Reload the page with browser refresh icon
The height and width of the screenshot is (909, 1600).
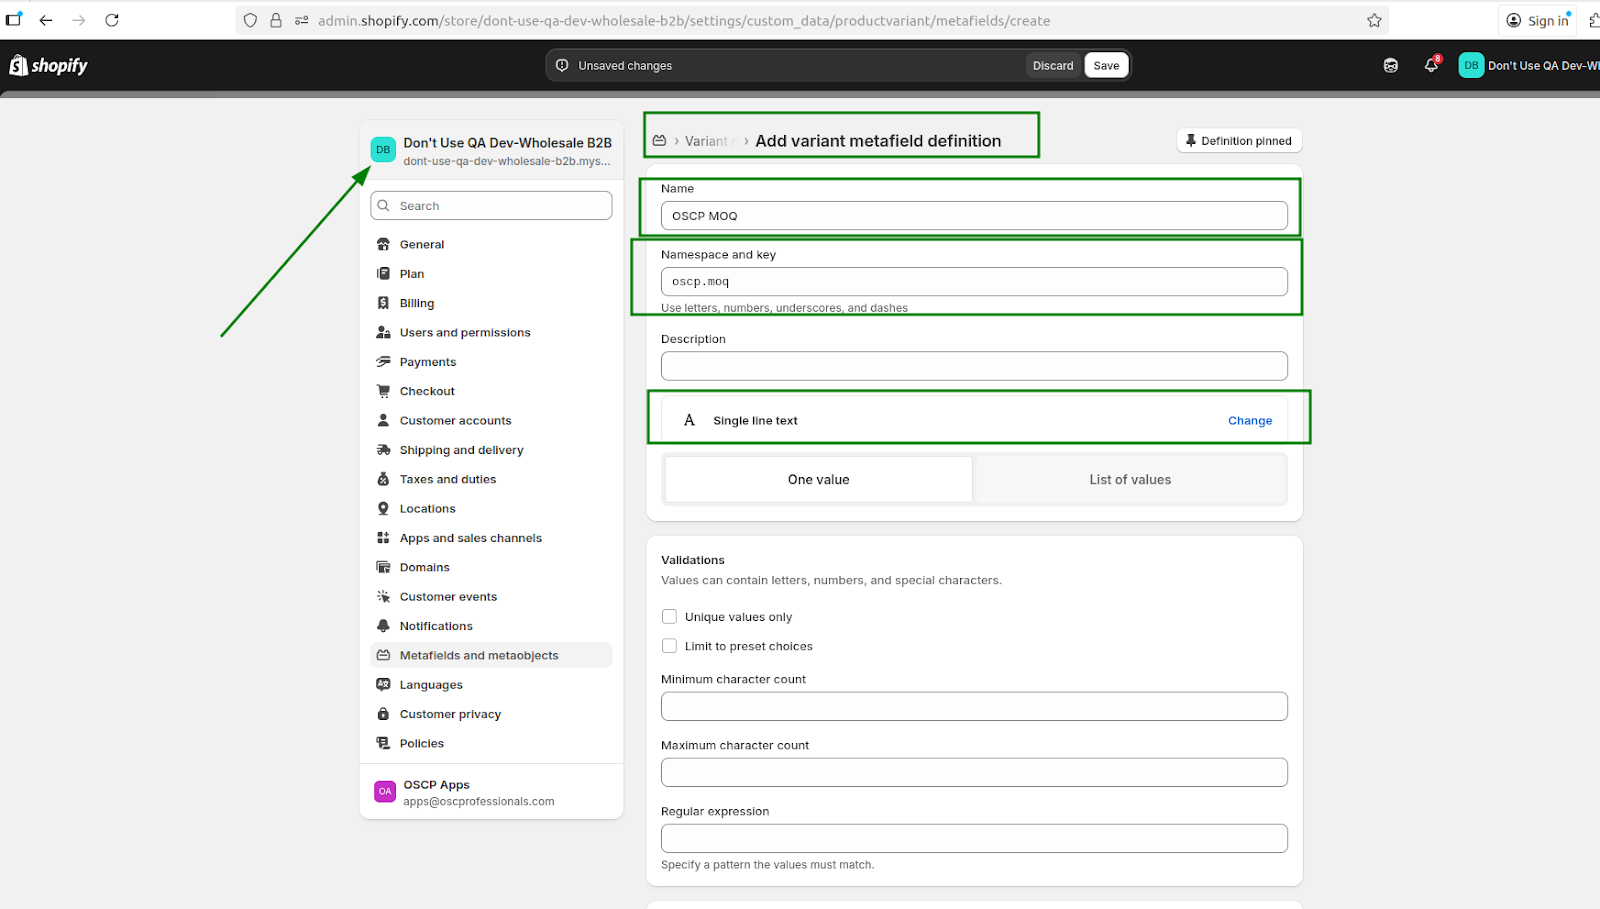[112, 20]
